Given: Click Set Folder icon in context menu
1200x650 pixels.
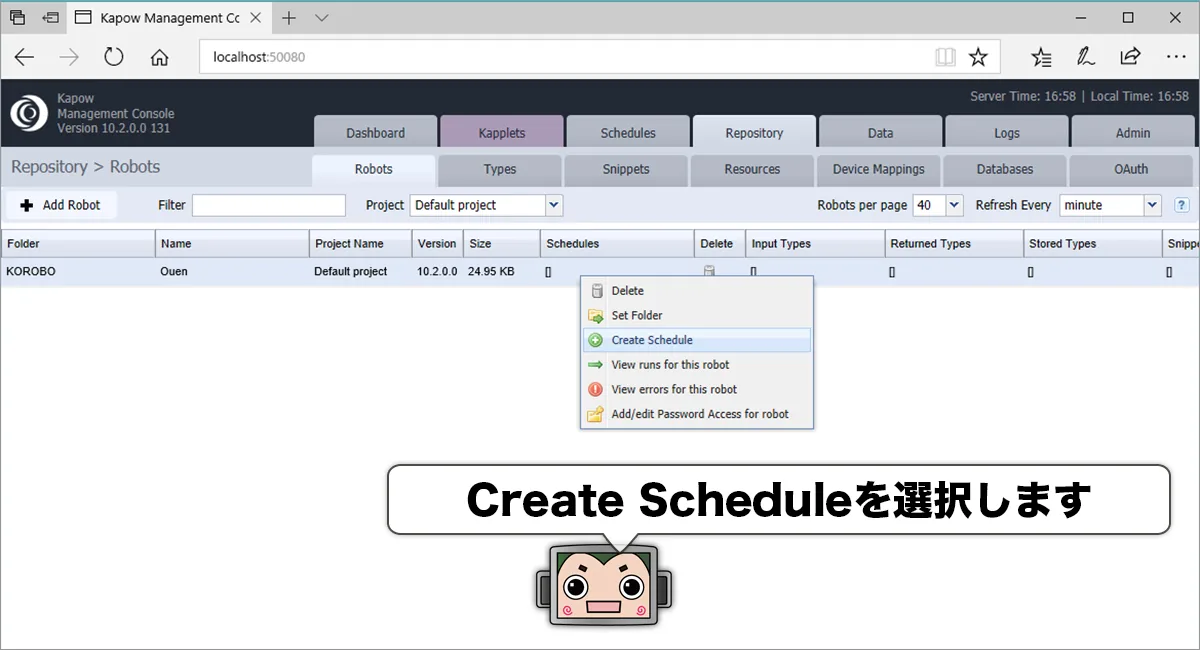Looking at the screenshot, I should pyautogui.click(x=596, y=315).
